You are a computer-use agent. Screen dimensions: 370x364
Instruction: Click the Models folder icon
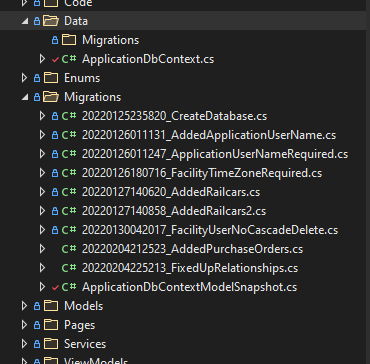[51, 306]
